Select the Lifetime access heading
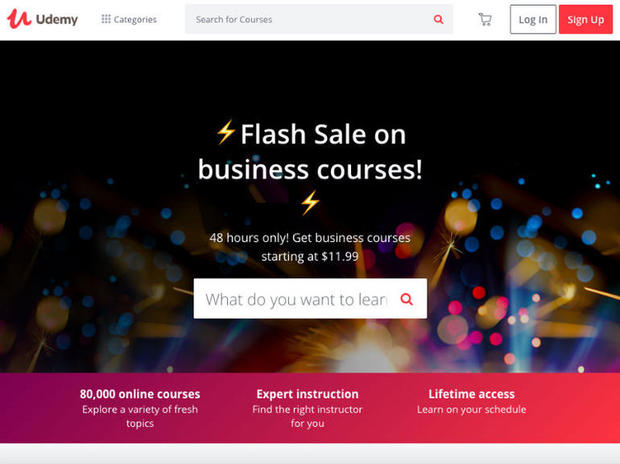The image size is (620, 464). 472,394
